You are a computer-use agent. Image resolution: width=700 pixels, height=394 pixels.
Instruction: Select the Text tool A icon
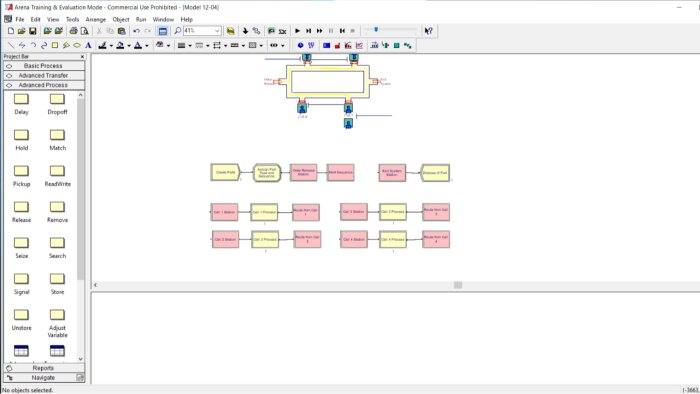[88, 45]
